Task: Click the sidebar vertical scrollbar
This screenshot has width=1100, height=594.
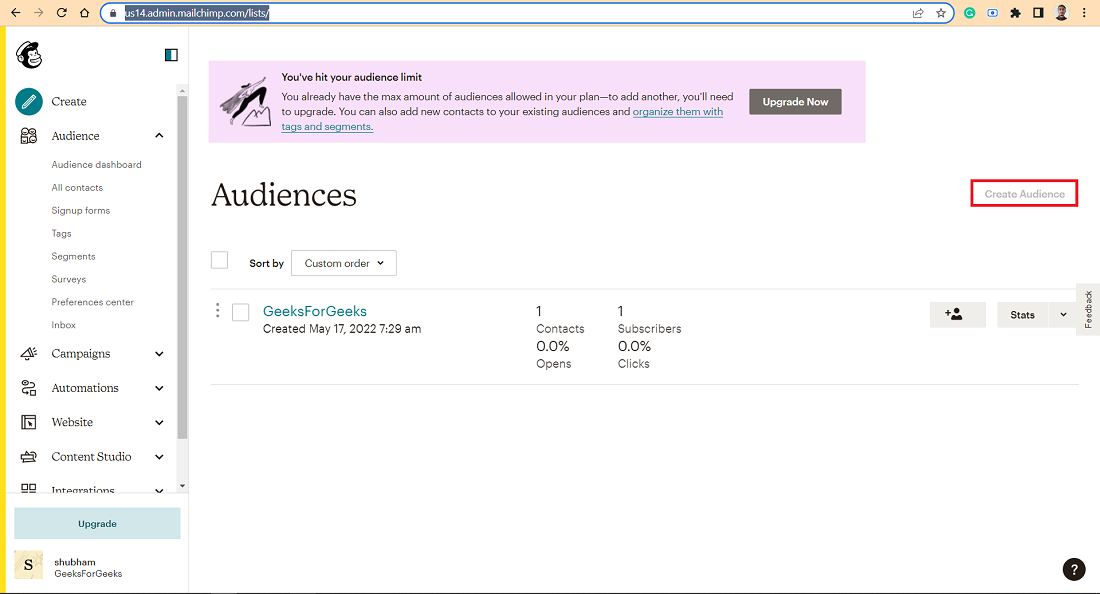Action: coord(182,266)
